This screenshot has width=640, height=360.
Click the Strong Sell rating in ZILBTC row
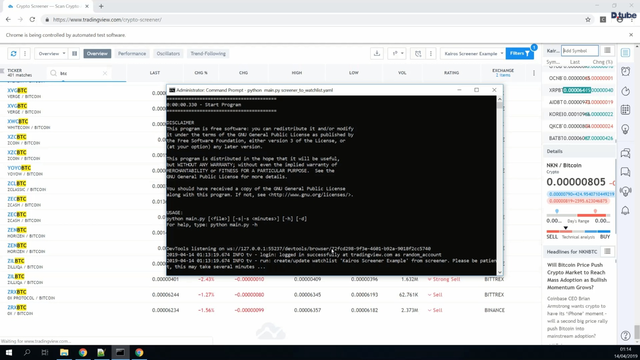(x=446, y=279)
